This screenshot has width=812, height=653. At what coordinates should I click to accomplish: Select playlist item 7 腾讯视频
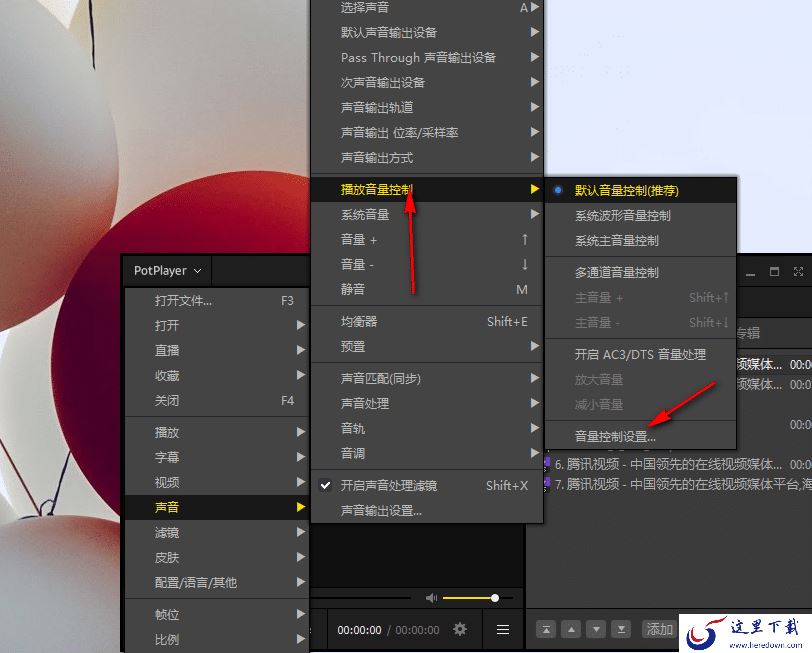[x=679, y=484]
